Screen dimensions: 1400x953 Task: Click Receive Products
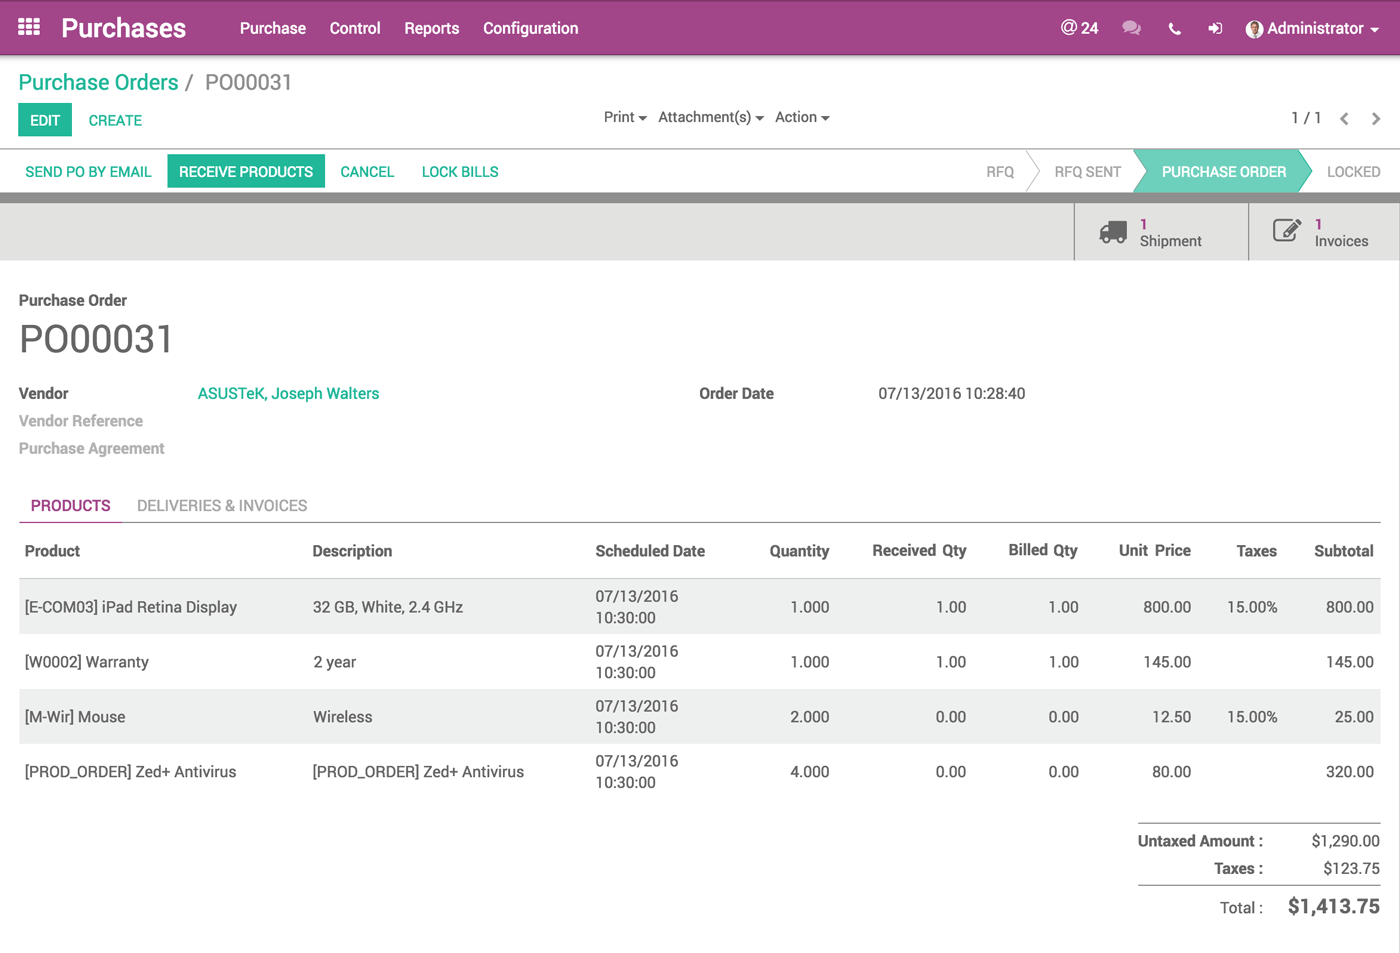(246, 171)
